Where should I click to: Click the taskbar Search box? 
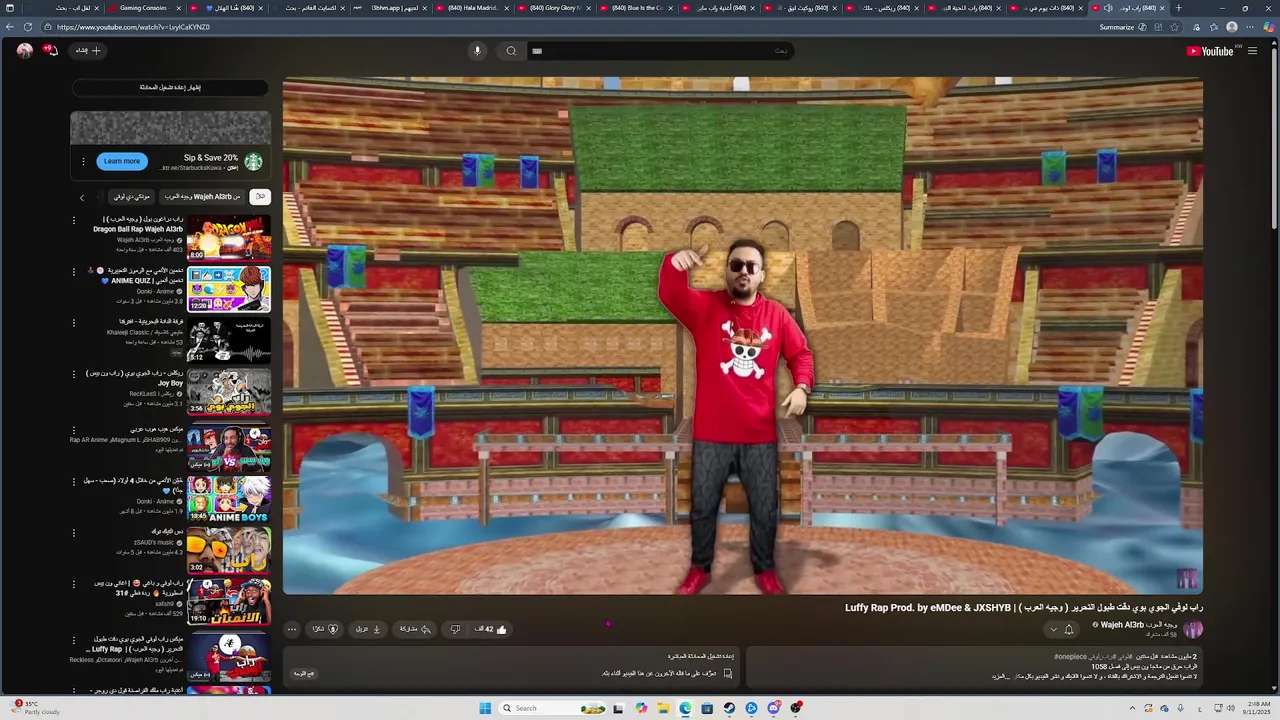[x=553, y=708]
